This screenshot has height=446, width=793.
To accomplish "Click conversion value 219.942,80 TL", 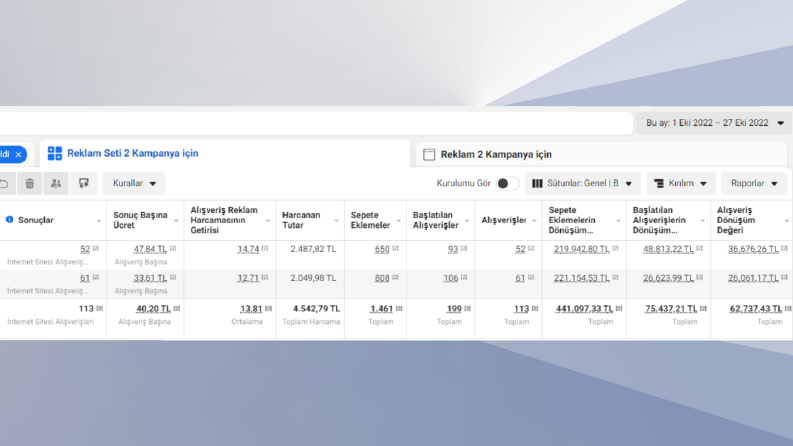I will (x=582, y=249).
